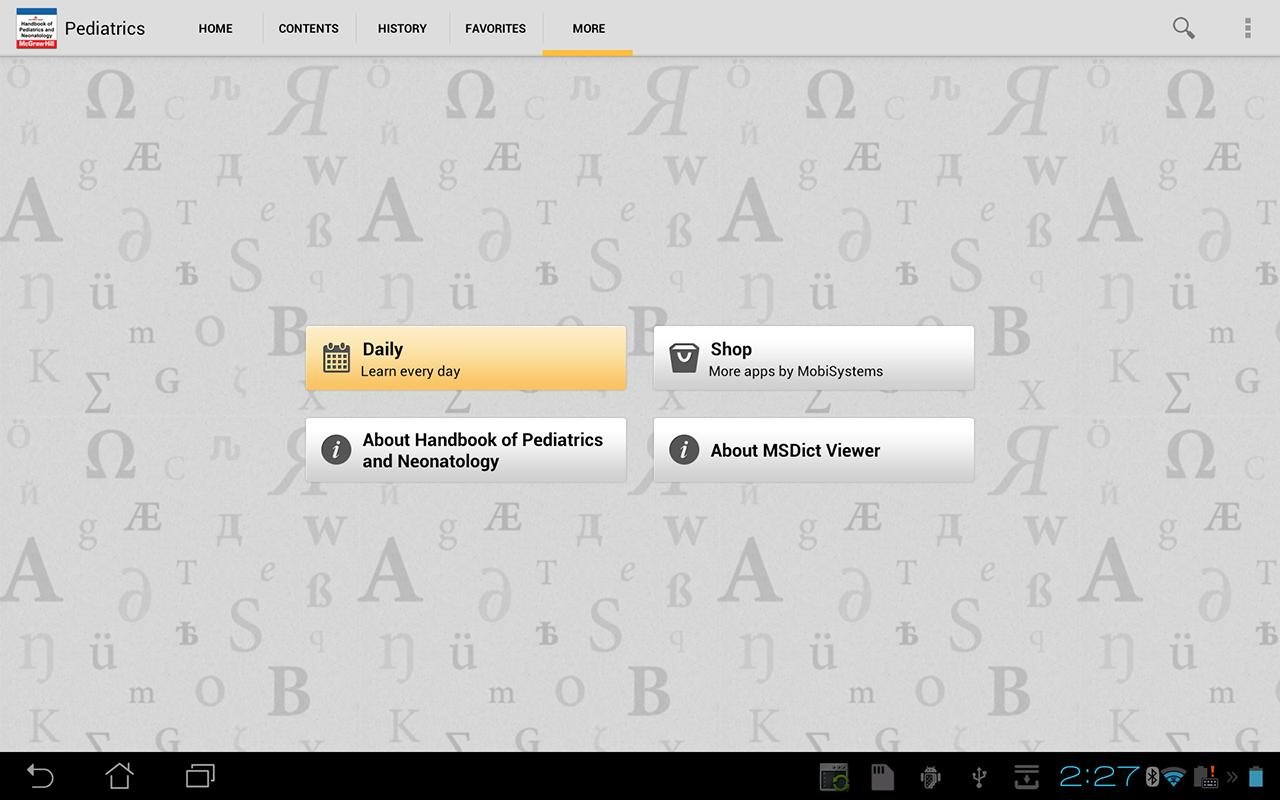Tap the 2:27 system clock
The image size is (1280, 800).
coord(1099,777)
